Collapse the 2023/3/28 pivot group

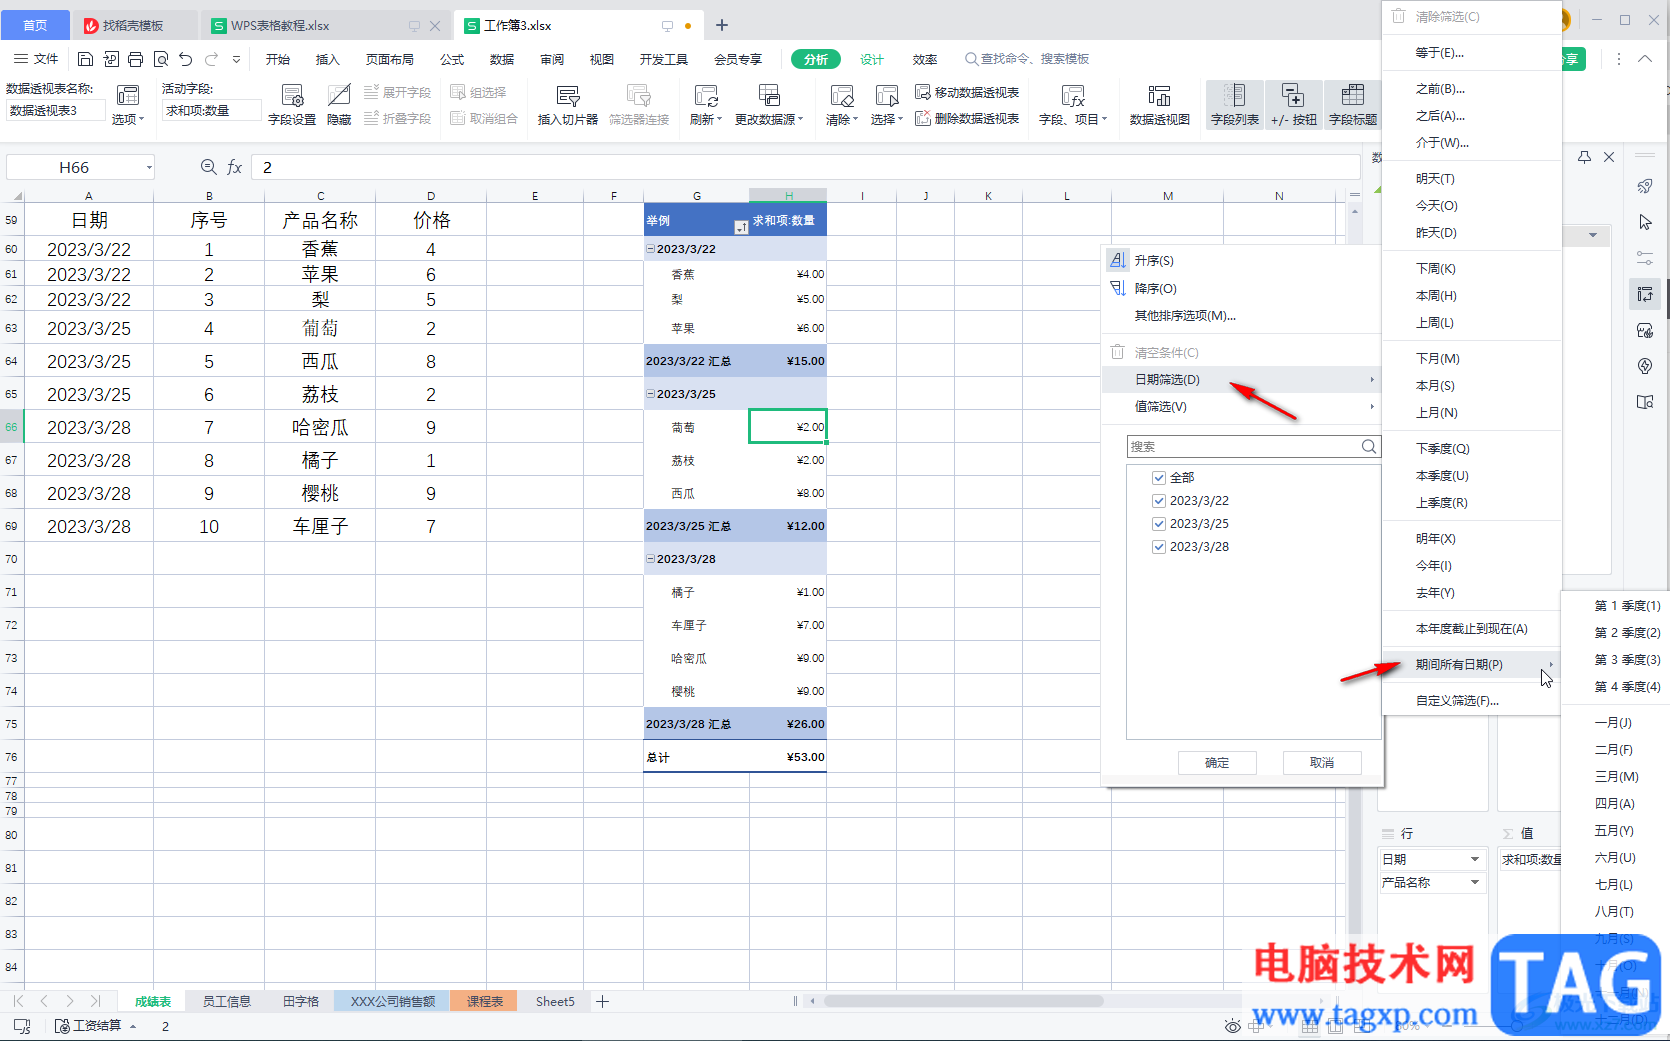[x=651, y=559]
